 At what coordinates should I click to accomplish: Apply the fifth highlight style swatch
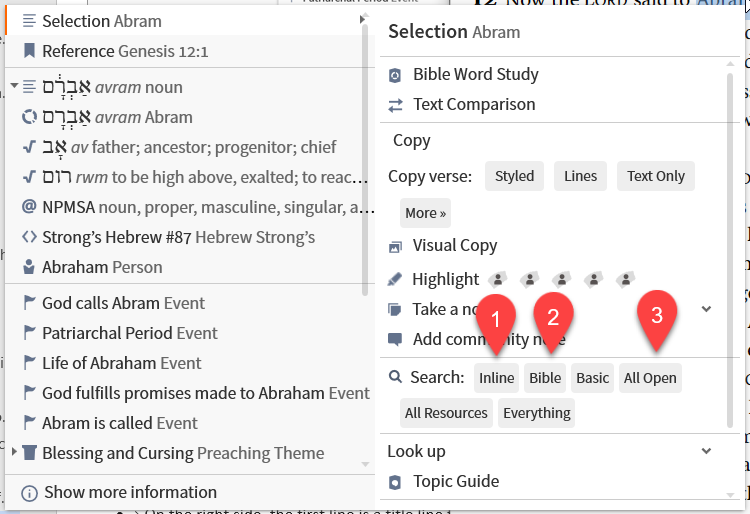626,279
